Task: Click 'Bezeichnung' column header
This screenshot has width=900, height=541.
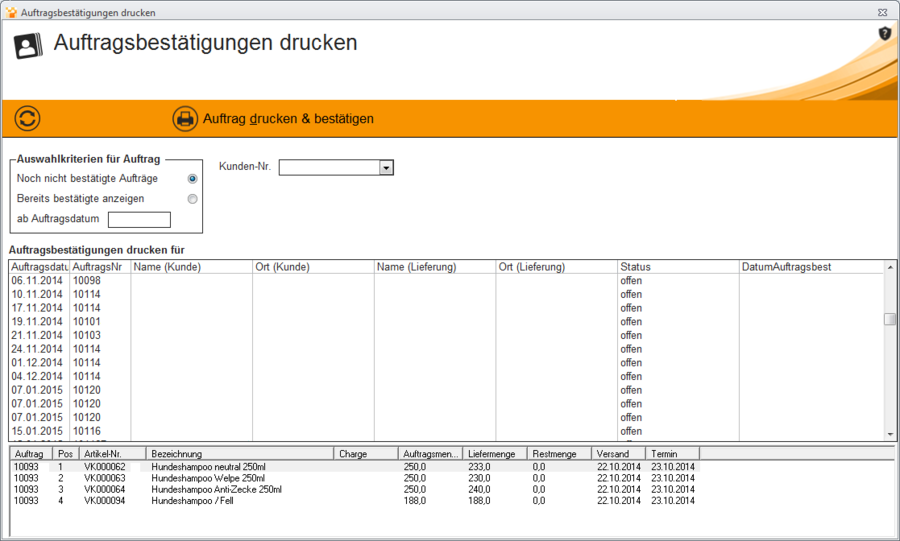Action: tap(240, 454)
